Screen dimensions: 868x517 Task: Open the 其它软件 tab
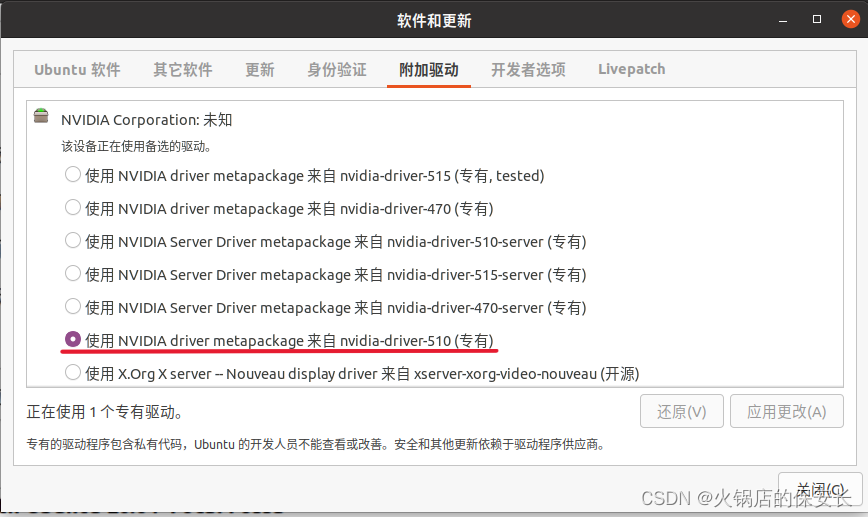point(183,70)
